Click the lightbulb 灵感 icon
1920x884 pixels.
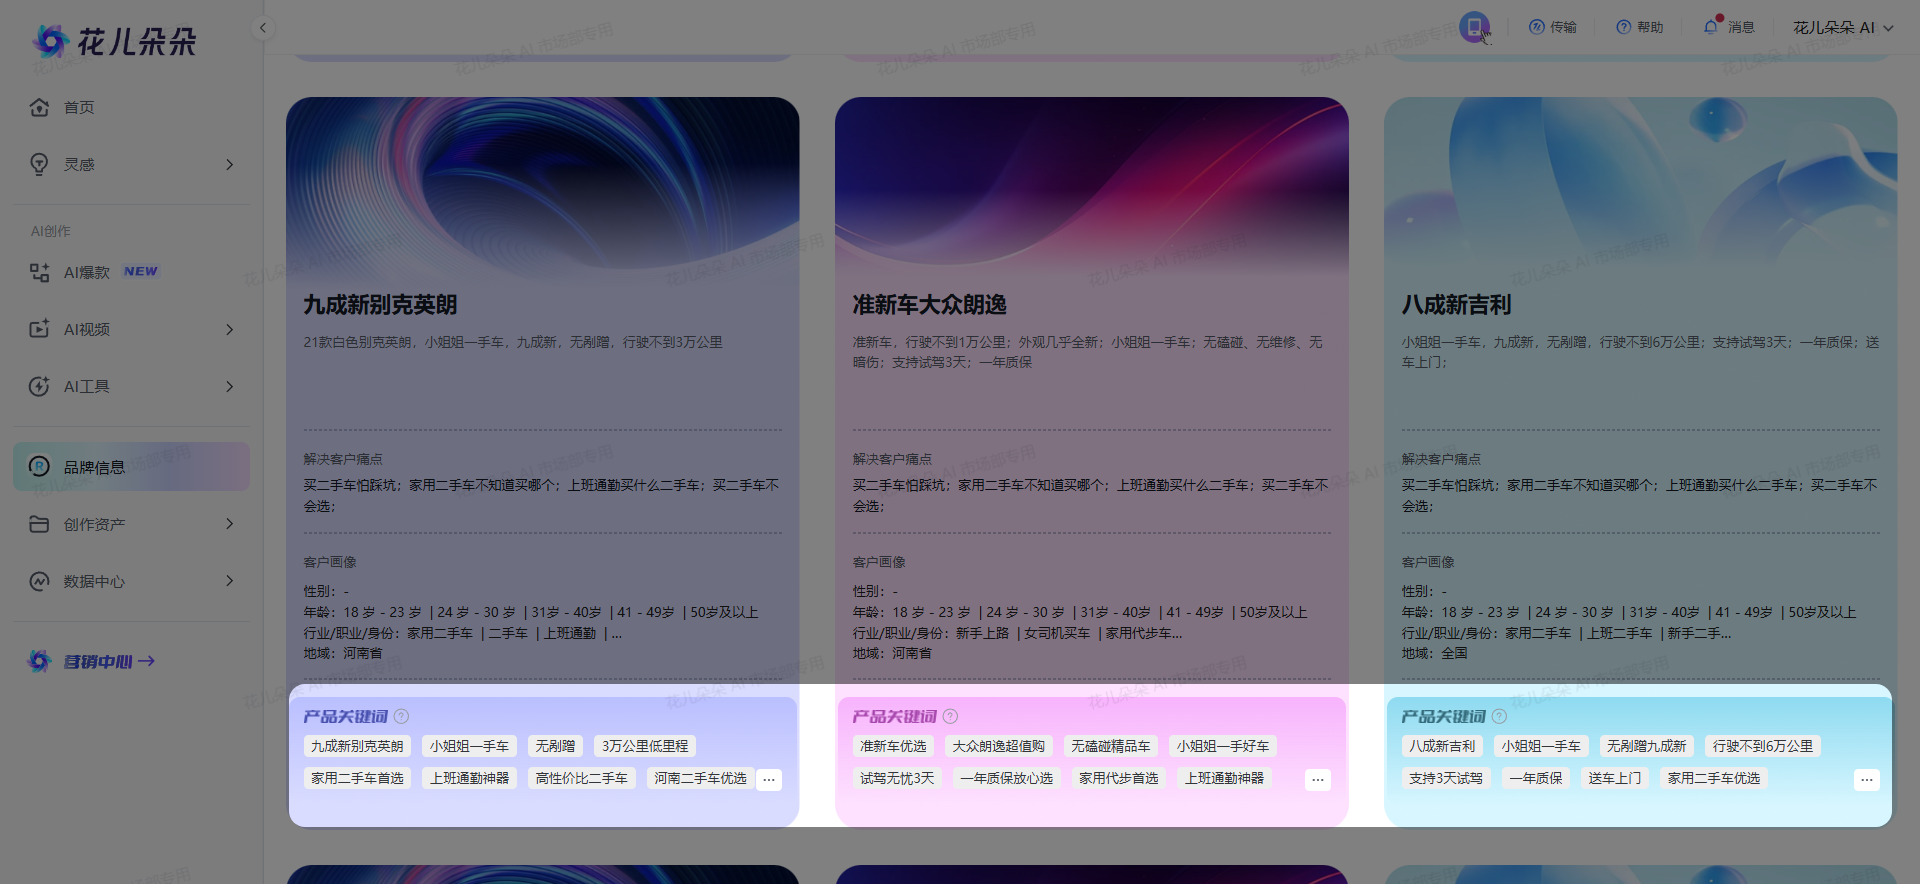click(40, 164)
